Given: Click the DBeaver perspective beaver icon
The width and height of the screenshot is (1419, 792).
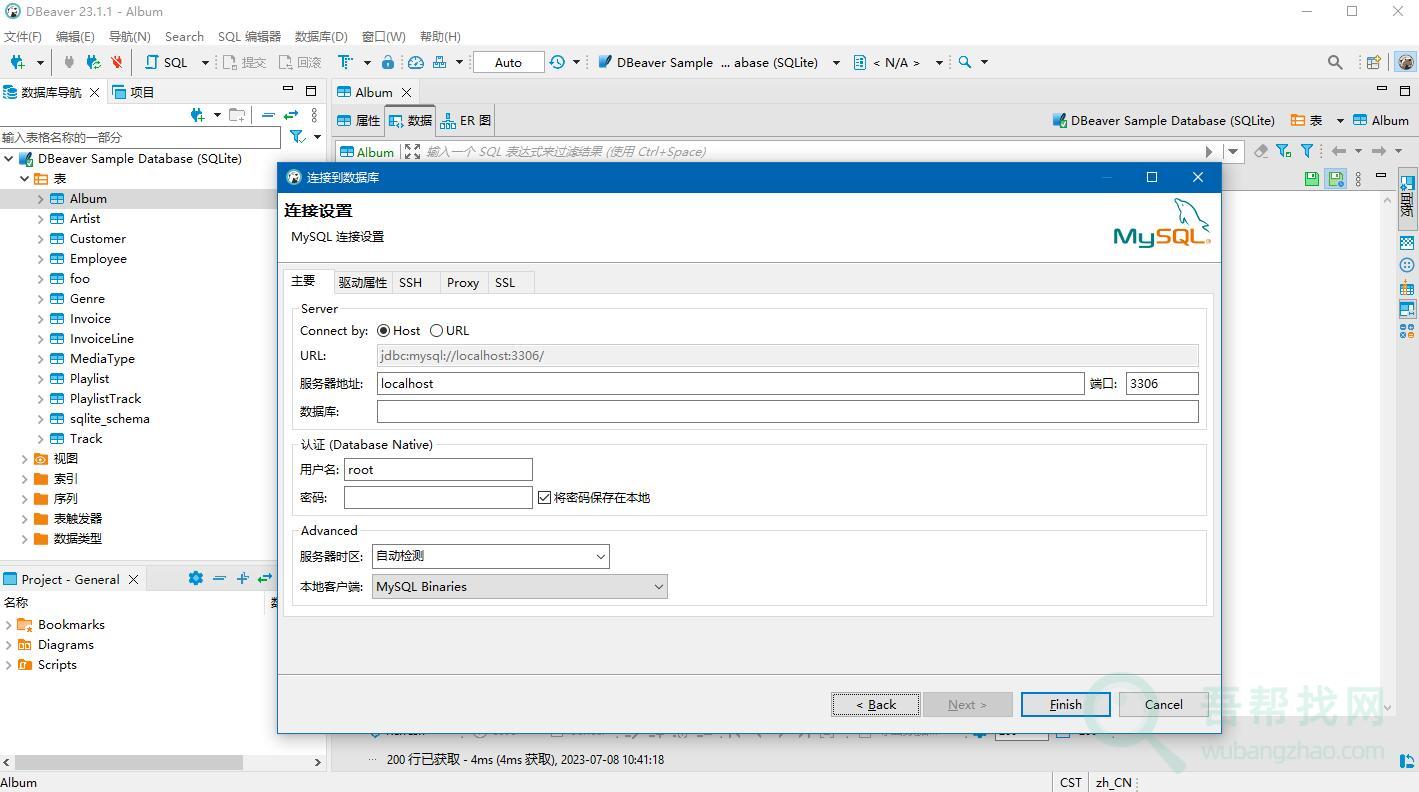Looking at the screenshot, I should point(1405,62).
